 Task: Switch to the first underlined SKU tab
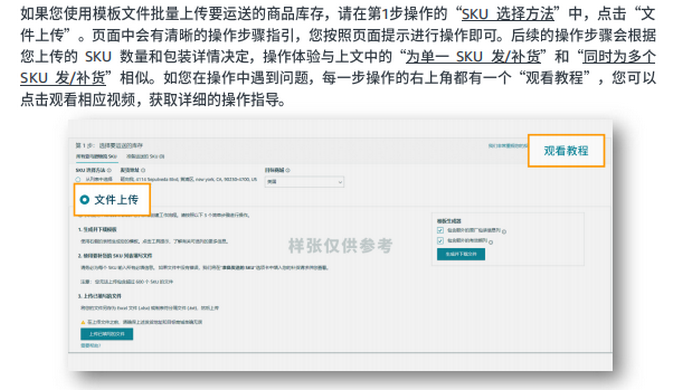[x=96, y=156]
